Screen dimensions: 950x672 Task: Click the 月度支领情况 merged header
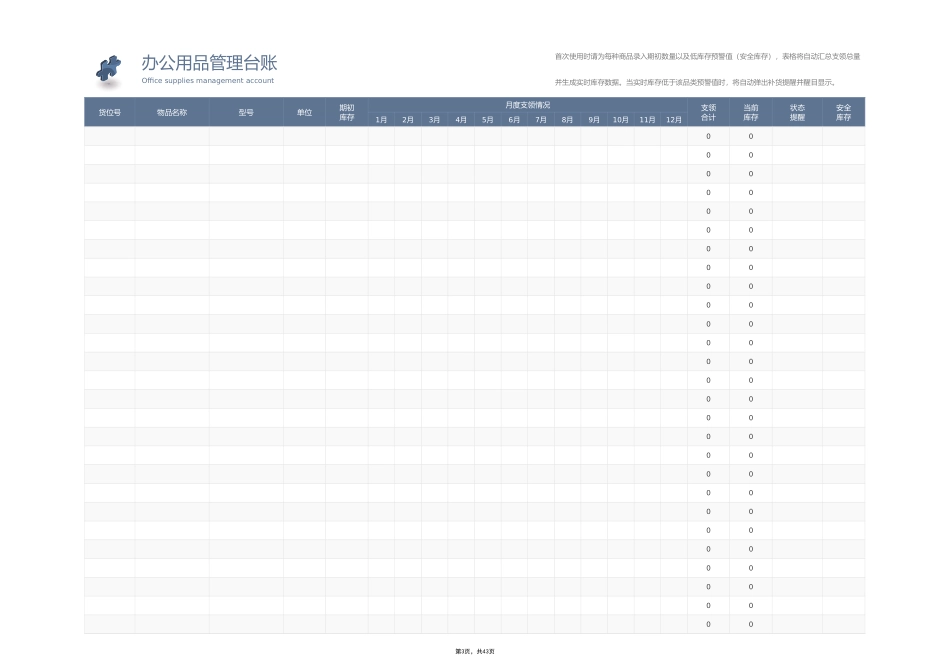(x=527, y=104)
